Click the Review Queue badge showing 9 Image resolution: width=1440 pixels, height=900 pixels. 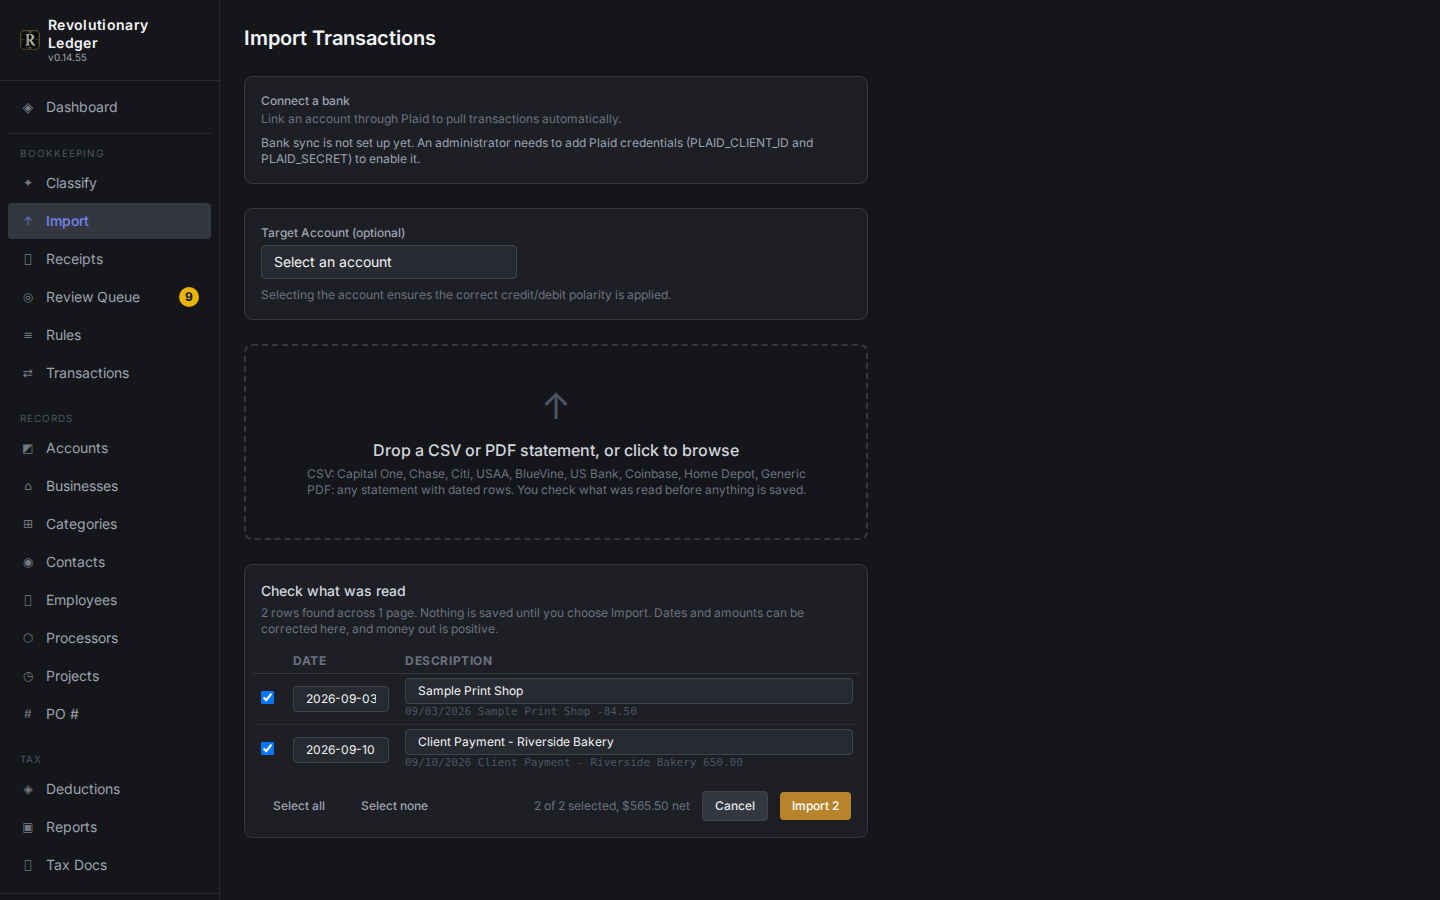[x=189, y=297]
